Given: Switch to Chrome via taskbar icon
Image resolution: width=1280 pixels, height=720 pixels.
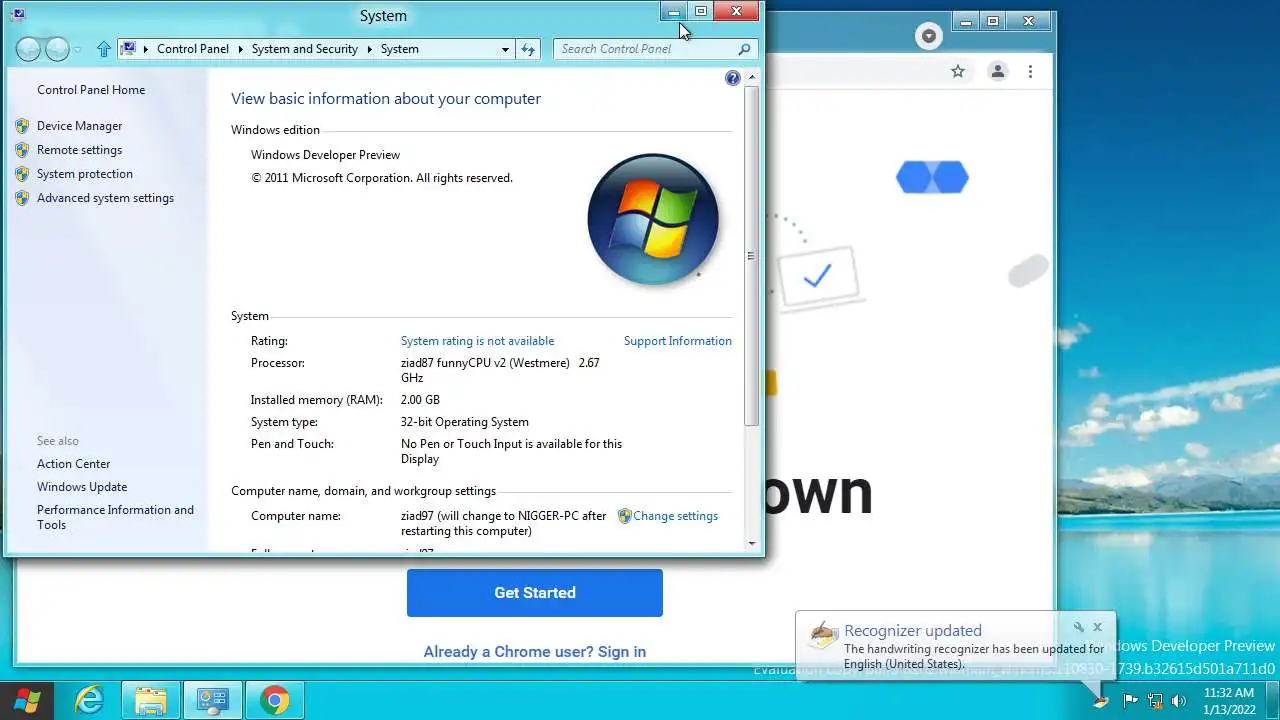Looking at the screenshot, I should pos(275,700).
